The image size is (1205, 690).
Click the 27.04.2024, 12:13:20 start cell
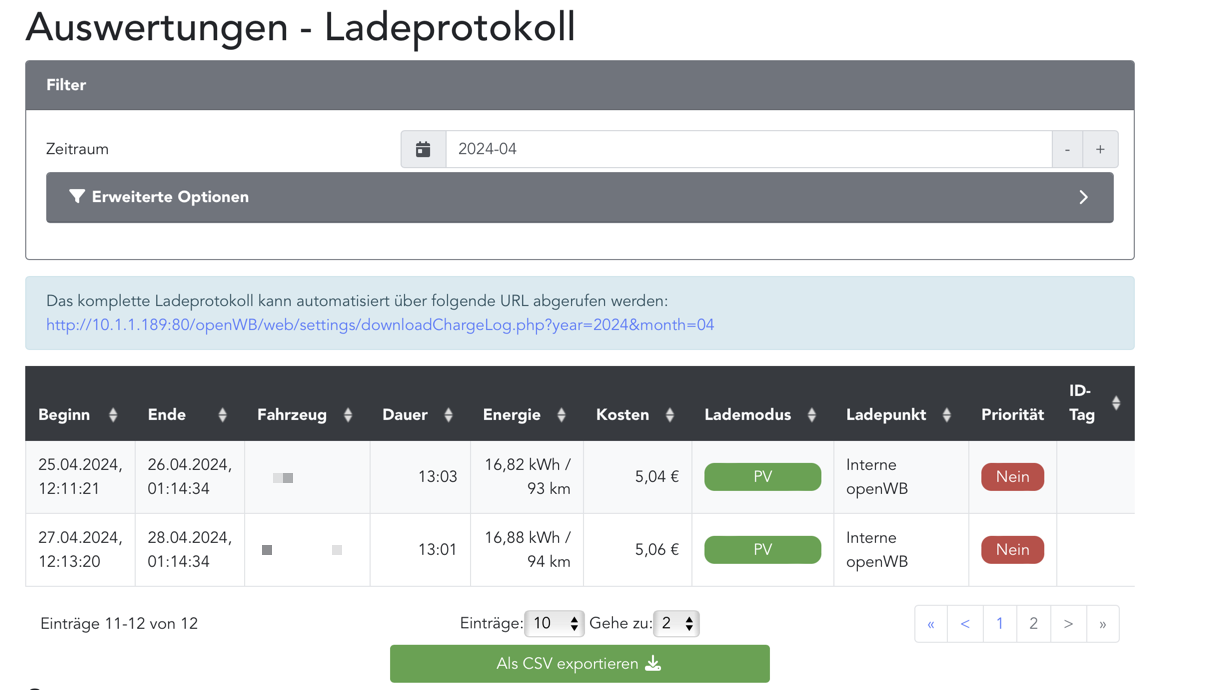(x=80, y=550)
